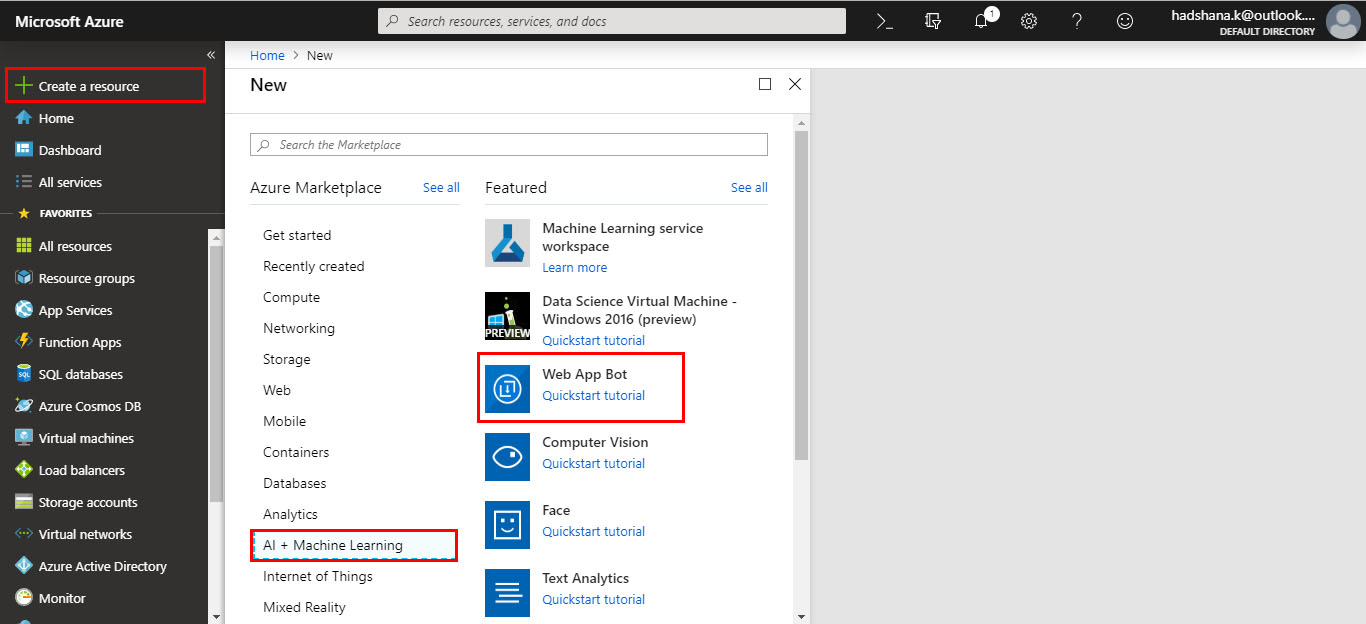Click the SQL databases icon
The image size is (1366, 624).
(x=24, y=374)
